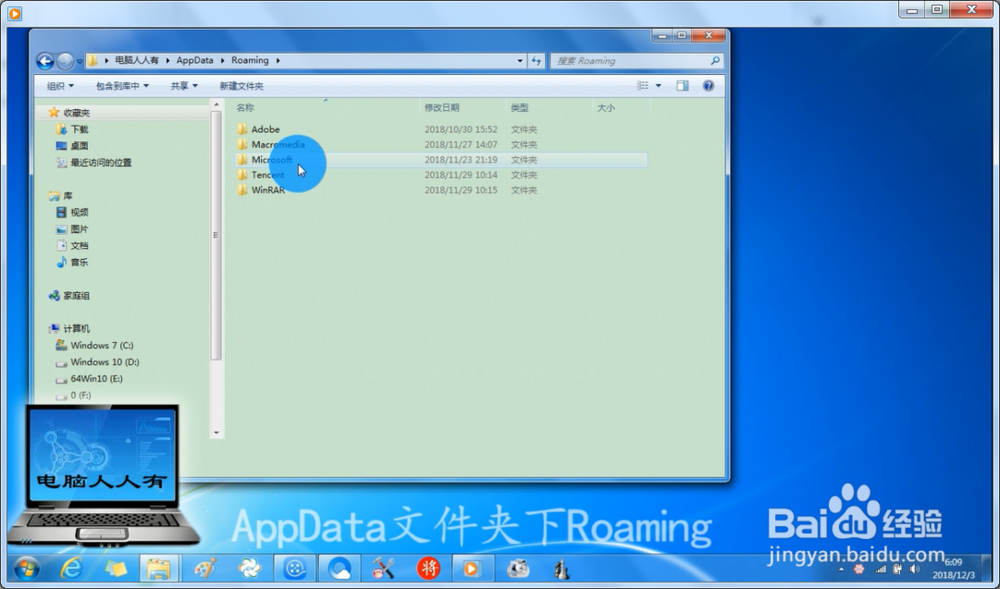
Task: Open the file explorer taskbar icon
Action: (158, 568)
